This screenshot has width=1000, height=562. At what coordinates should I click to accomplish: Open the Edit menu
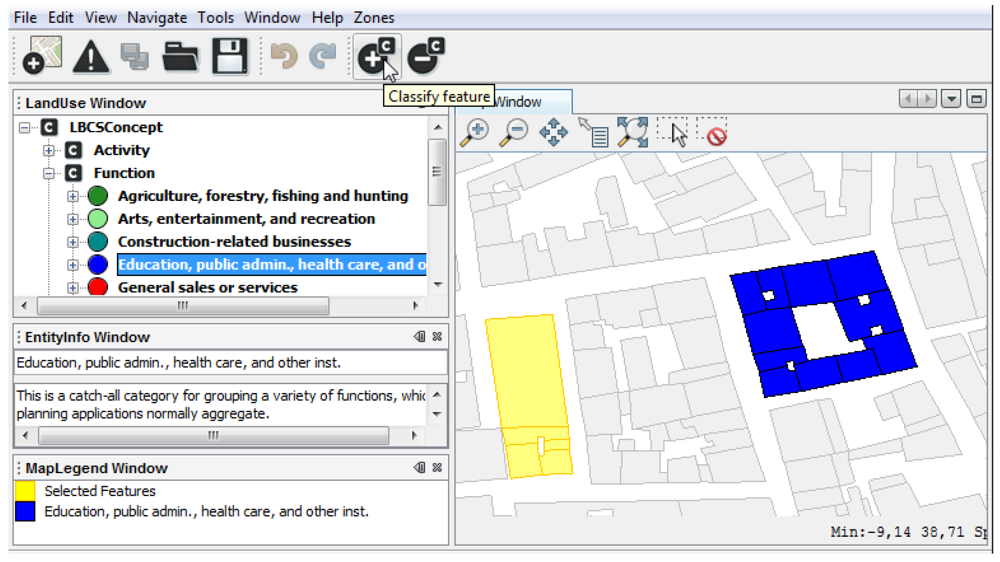(61, 17)
